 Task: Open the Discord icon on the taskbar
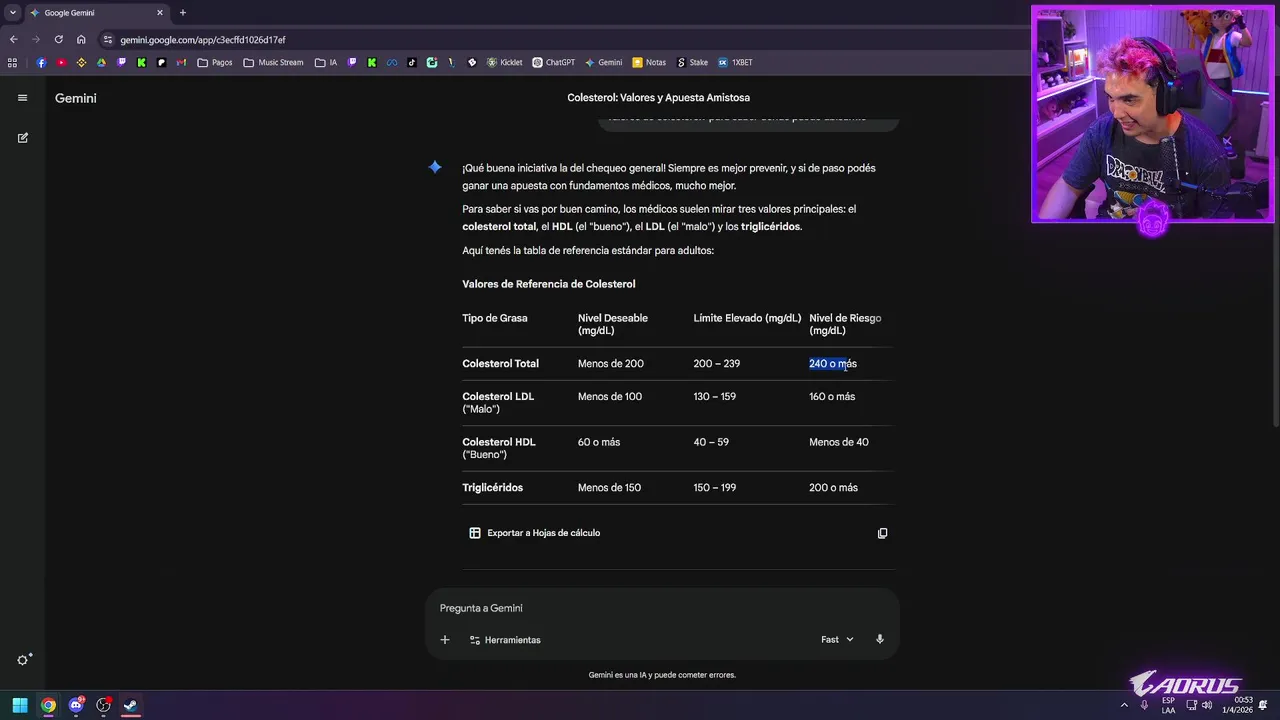click(76, 705)
